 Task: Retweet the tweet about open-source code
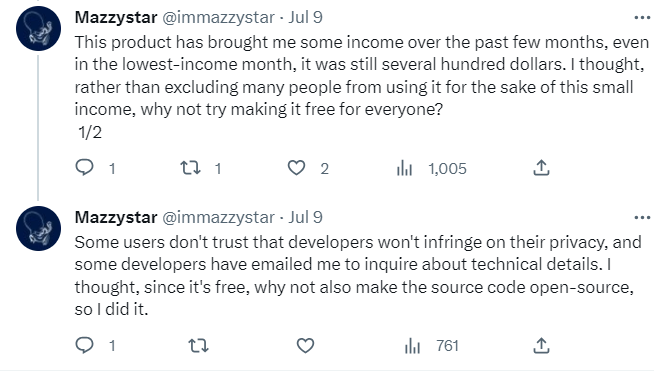point(198,346)
